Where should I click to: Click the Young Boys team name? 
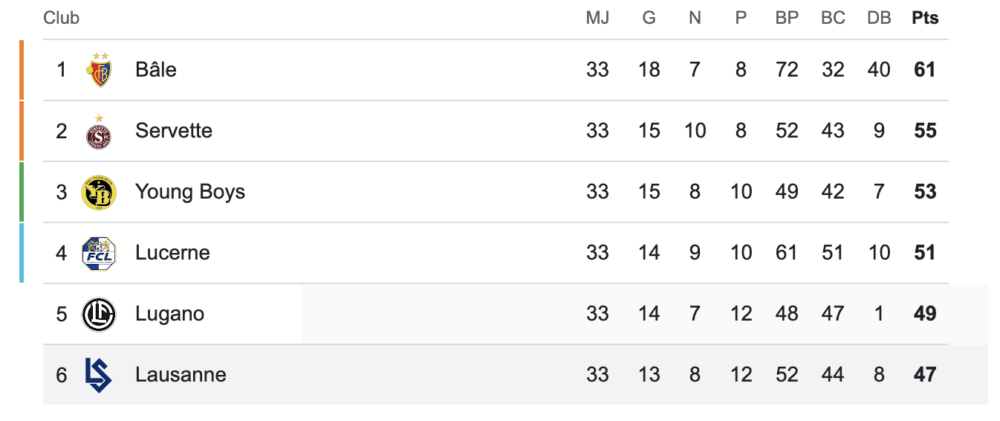pyautogui.click(x=190, y=192)
